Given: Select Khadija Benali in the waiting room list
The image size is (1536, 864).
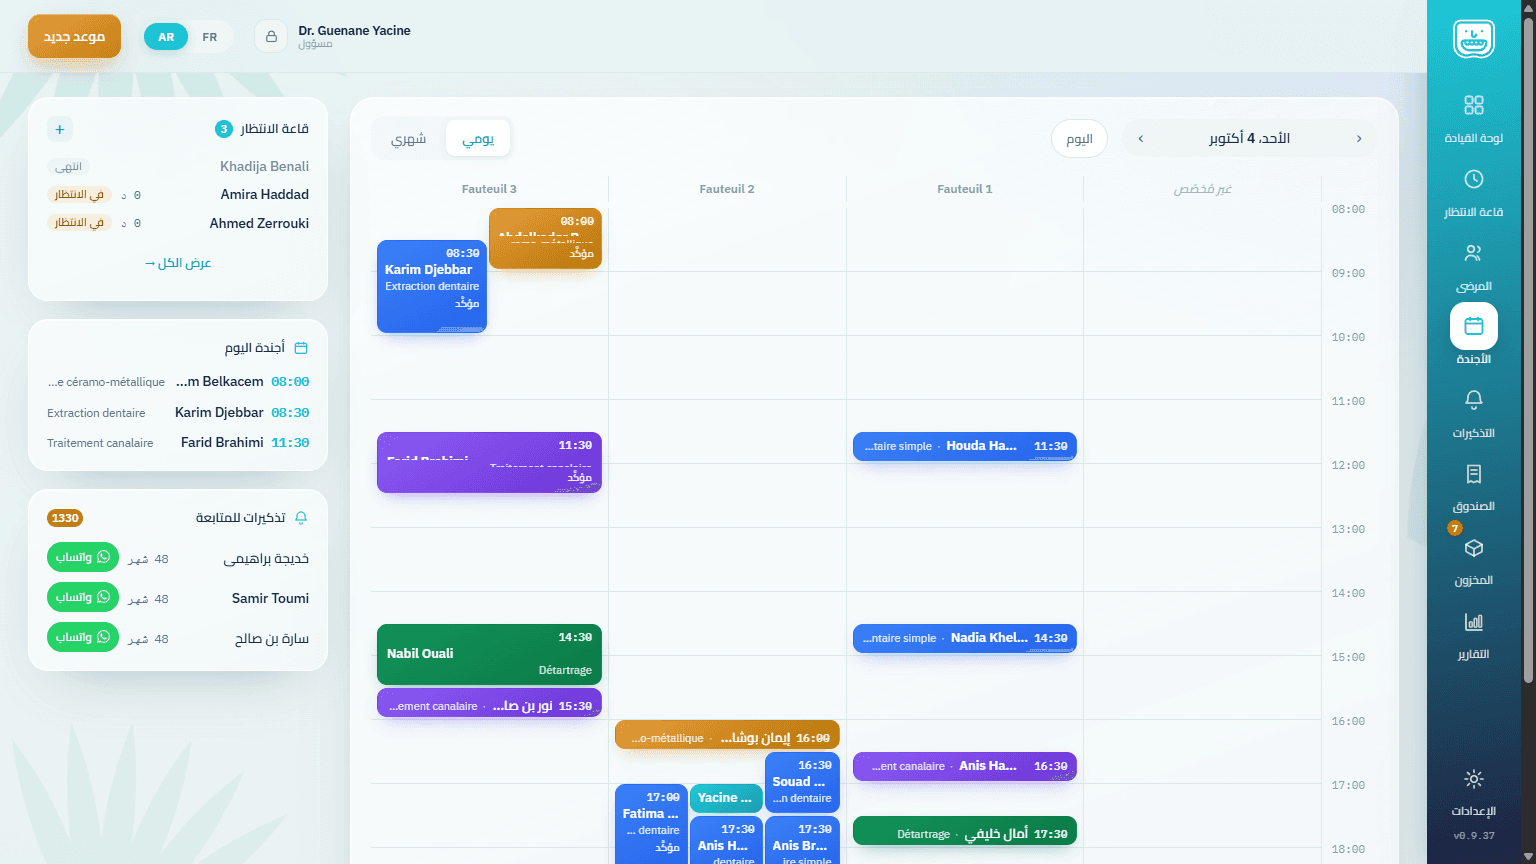Looking at the screenshot, I should 264,166.
